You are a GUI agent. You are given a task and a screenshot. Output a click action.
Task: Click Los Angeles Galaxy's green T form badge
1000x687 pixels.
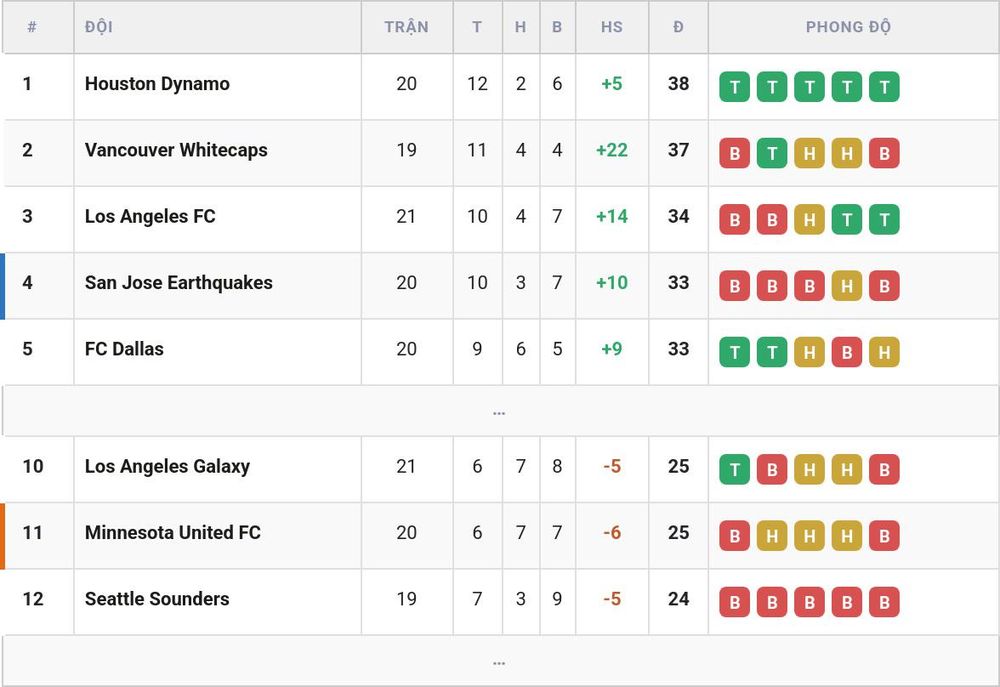point(735,469)
